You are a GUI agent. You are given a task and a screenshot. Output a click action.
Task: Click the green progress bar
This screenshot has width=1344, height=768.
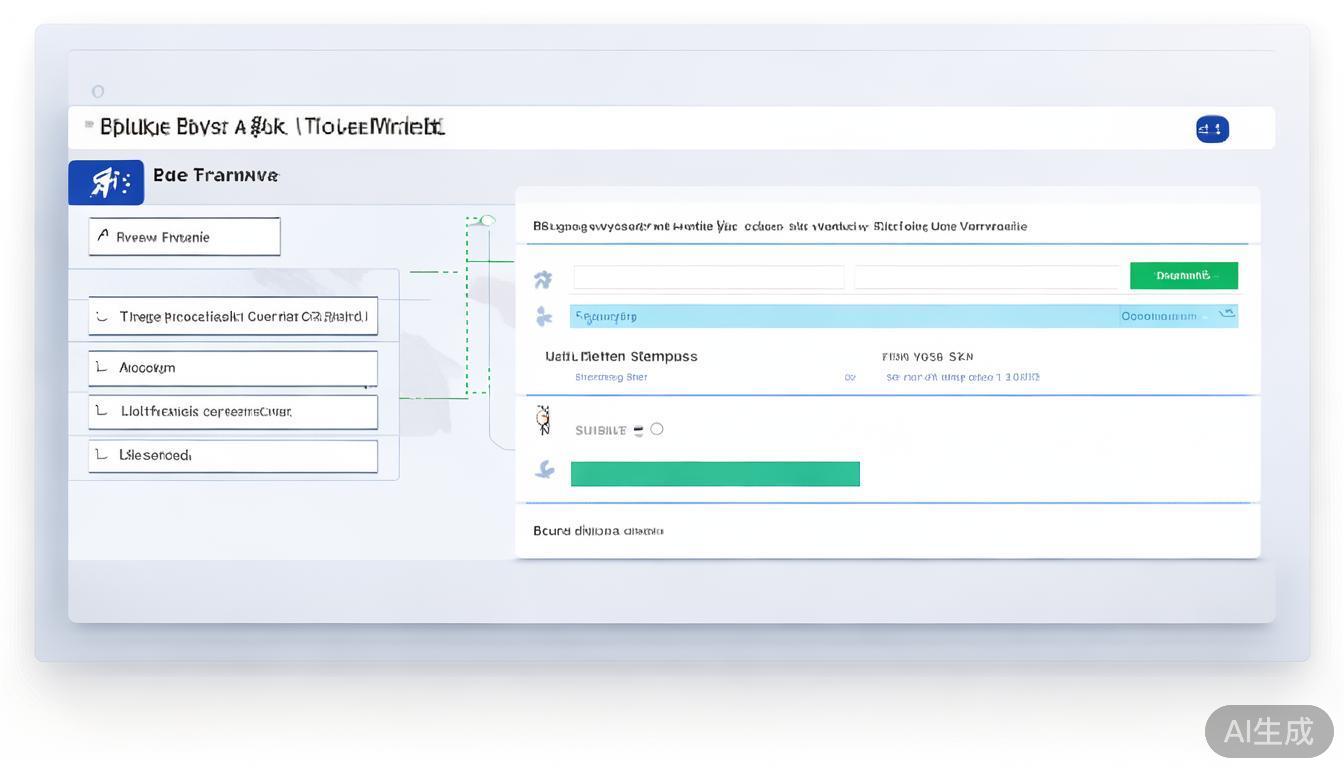click(715, 474)
